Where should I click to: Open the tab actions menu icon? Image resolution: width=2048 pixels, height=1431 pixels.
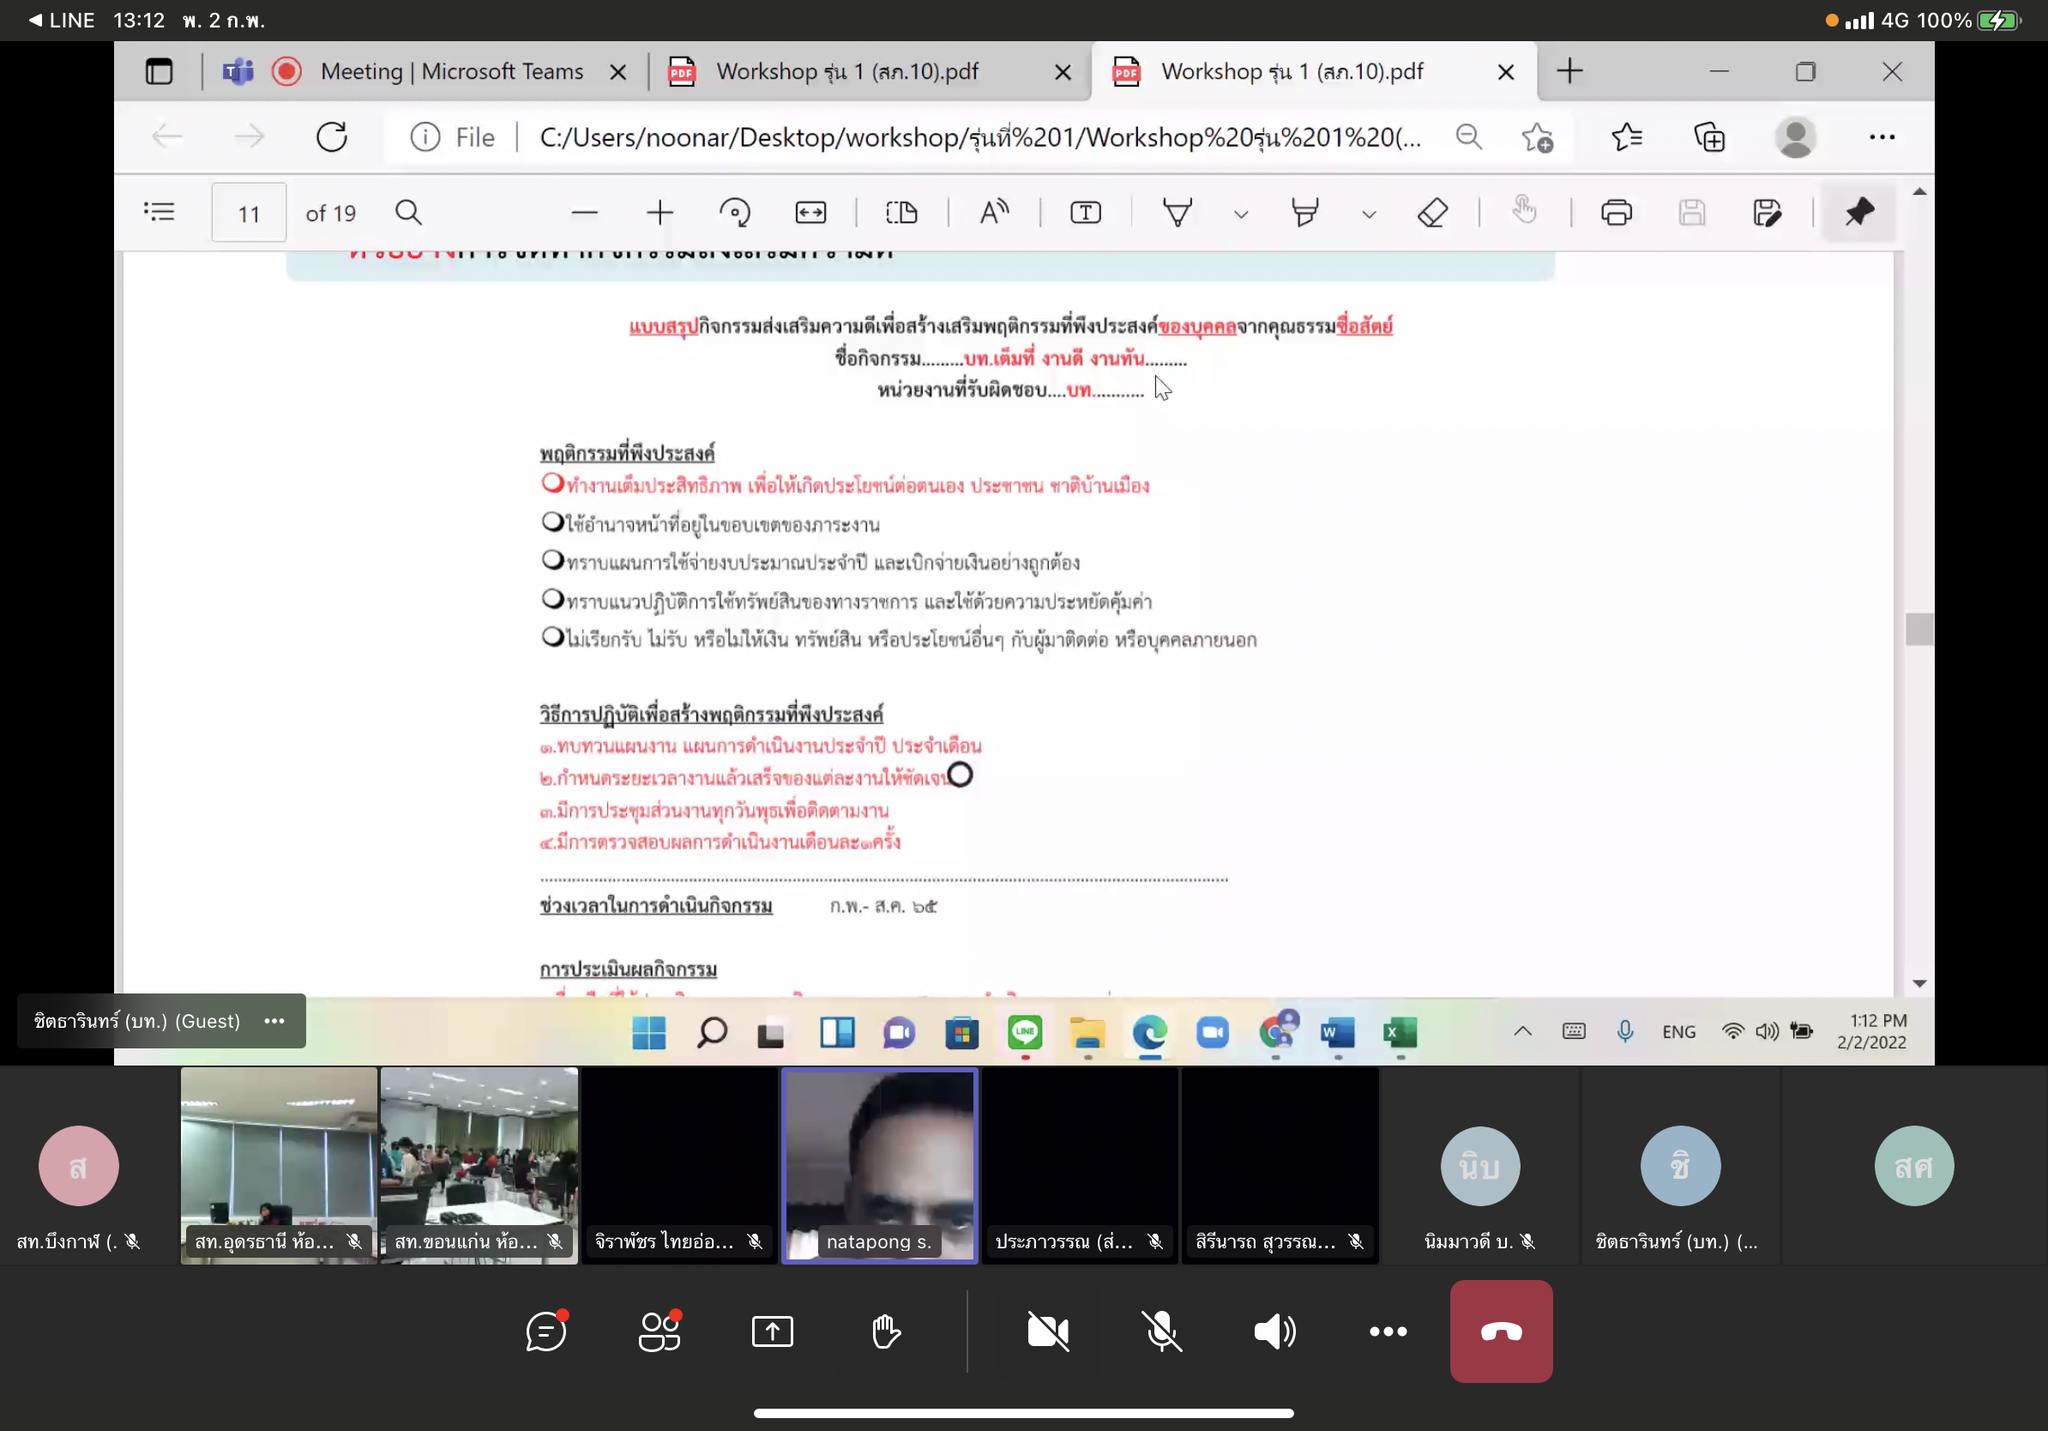pyautogui.click(x=159, y=71)
